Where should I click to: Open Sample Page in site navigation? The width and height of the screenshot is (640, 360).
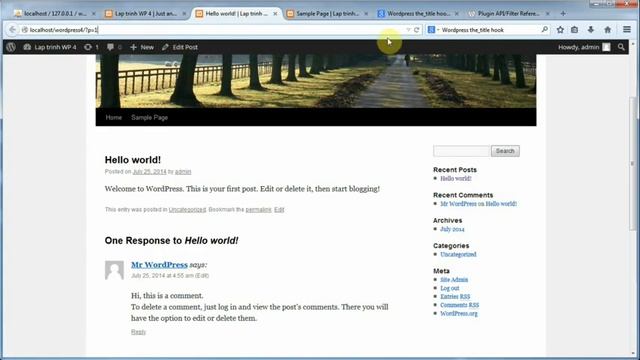point(149,118)
